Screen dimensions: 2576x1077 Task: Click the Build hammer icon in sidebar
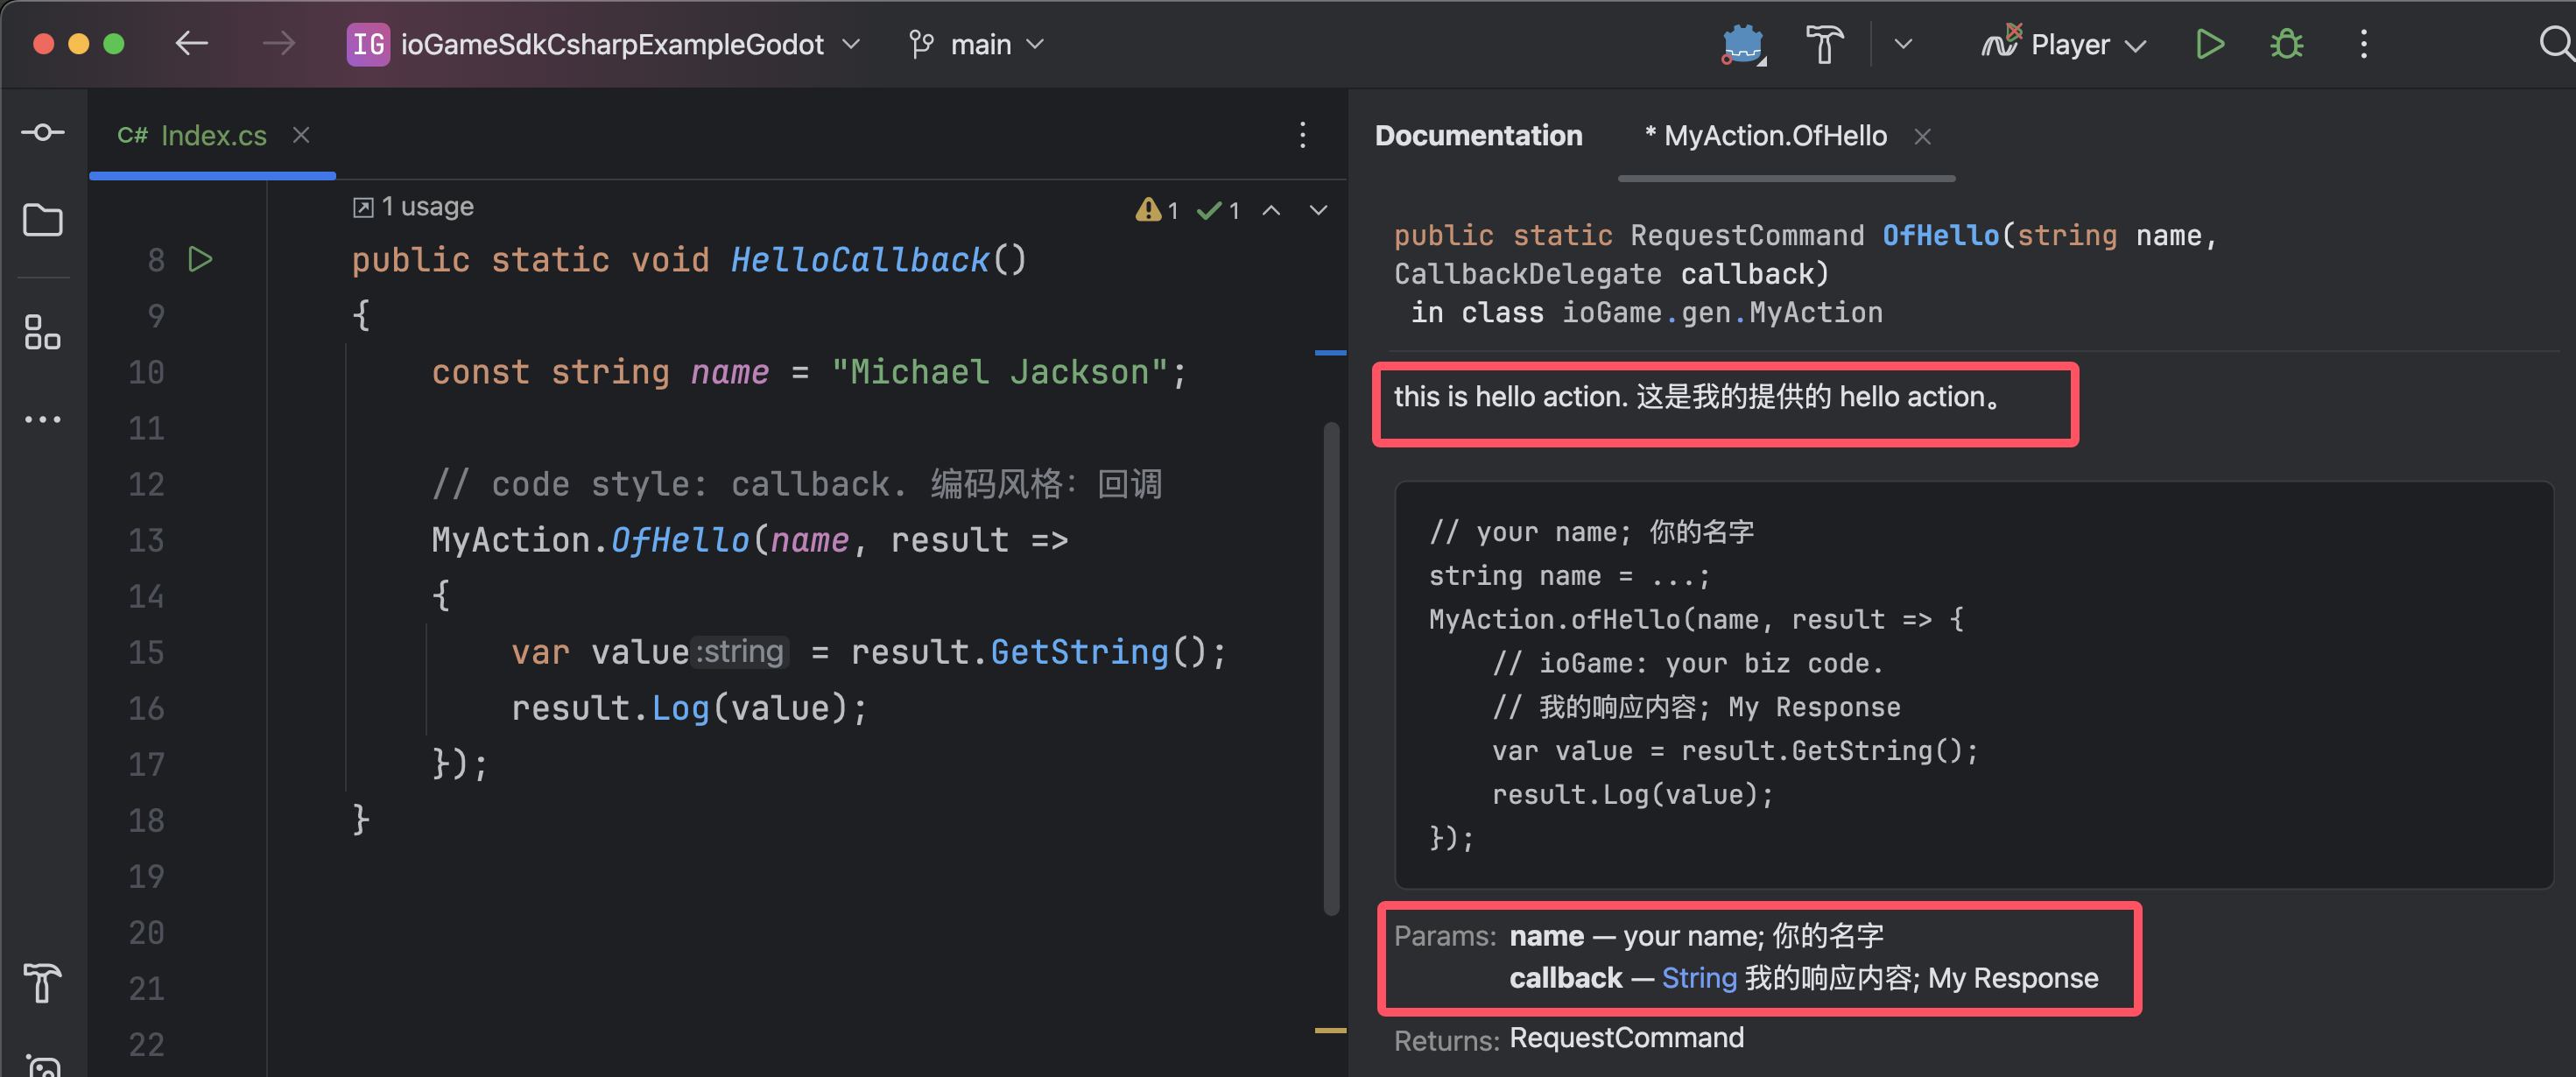pyautogui.click(x=43, y=982)
